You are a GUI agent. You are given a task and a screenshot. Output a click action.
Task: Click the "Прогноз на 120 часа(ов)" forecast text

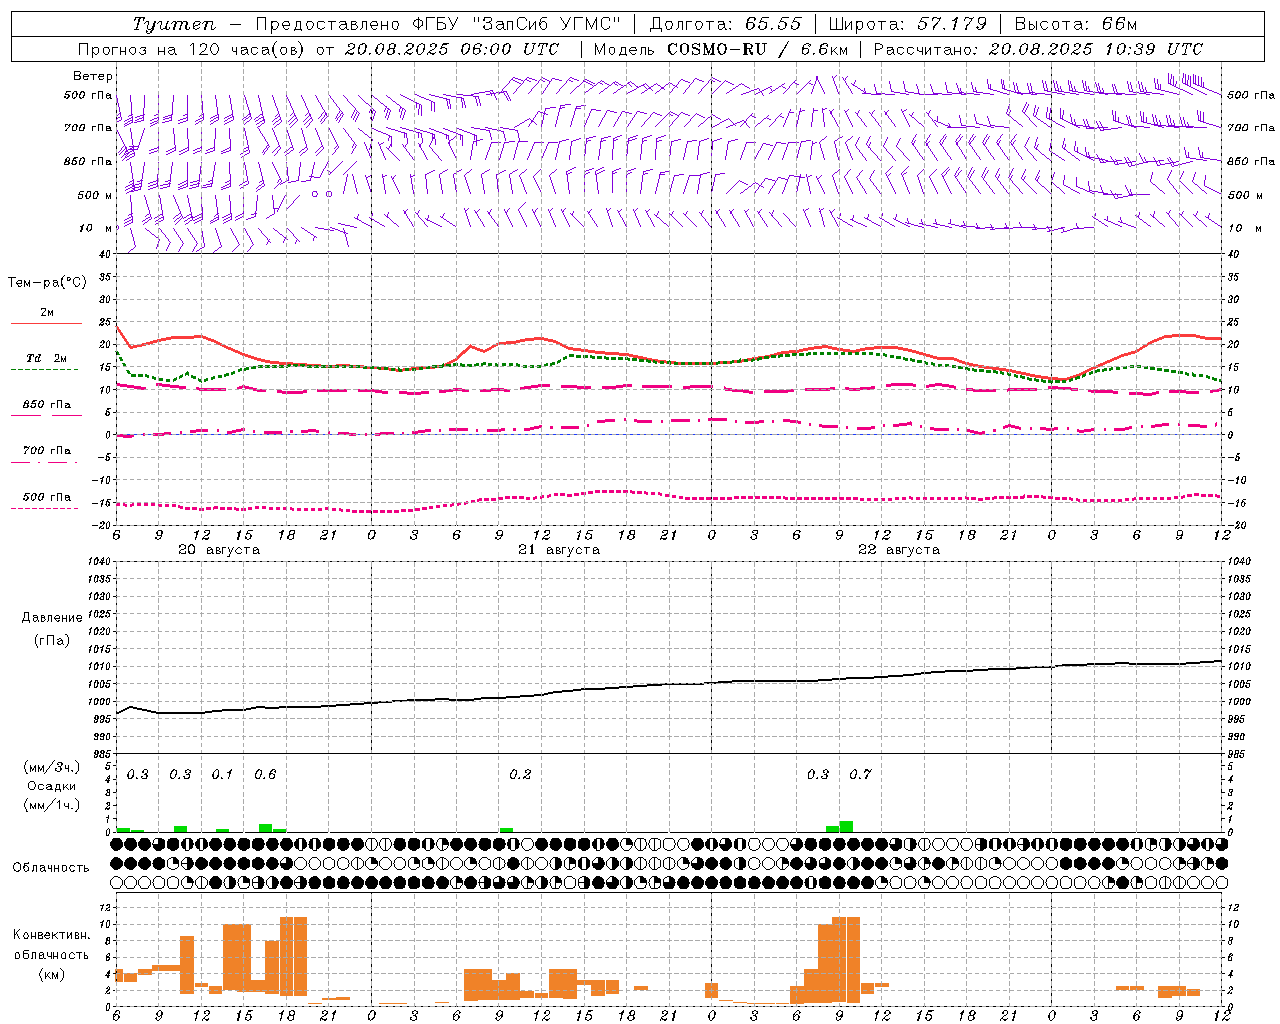(192, 49)
